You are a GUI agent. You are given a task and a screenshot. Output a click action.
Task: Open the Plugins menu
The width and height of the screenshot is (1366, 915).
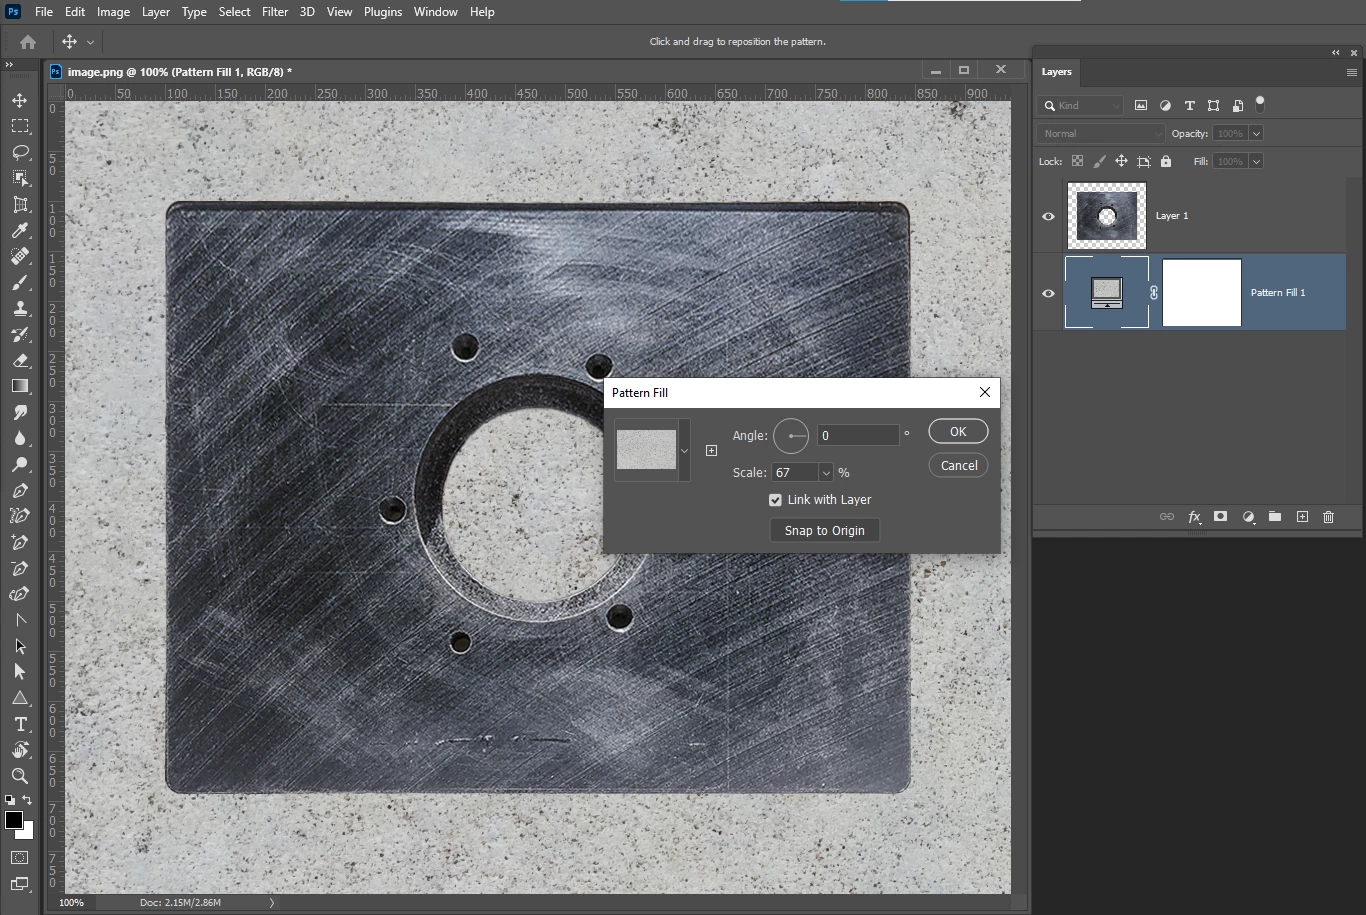tap(382, 12)
